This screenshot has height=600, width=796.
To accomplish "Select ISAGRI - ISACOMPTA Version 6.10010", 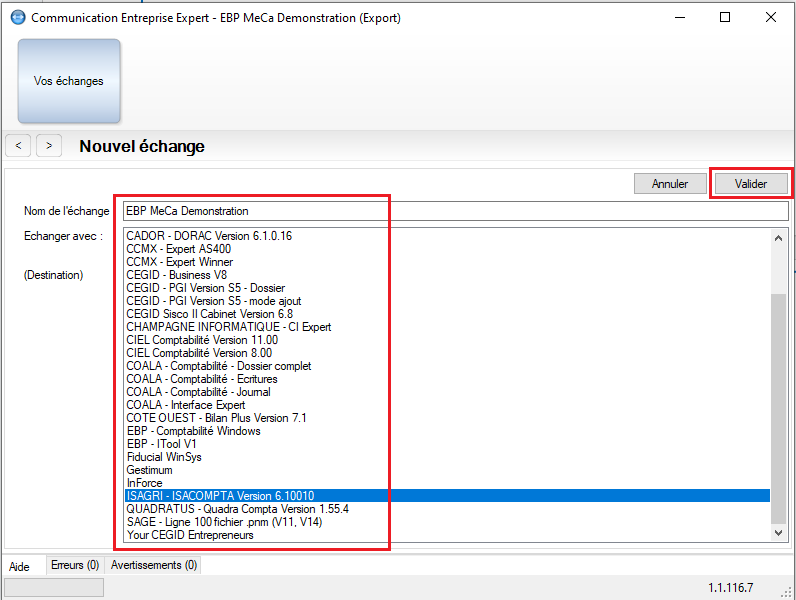I will tap(447, 496).
